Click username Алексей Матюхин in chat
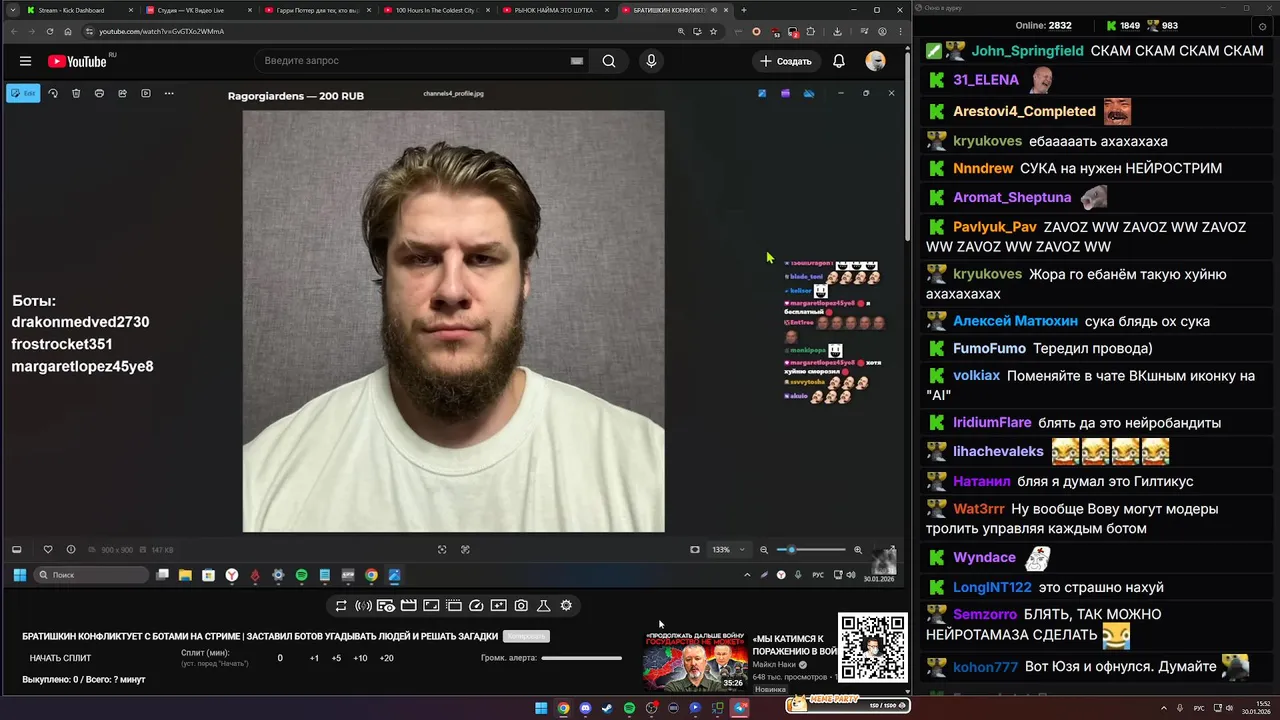Image resolution: width=1280 pixels, height=720 pixels. (1015, 321)
